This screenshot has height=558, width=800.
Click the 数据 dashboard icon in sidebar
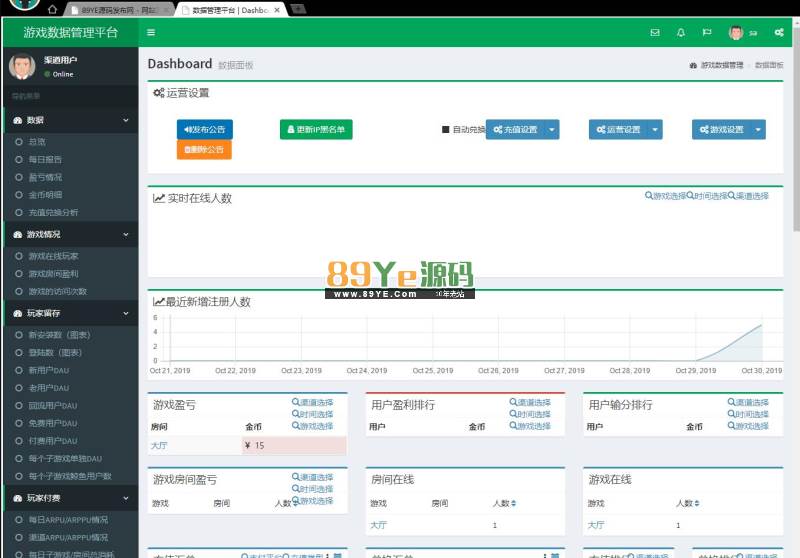point(18,120)
